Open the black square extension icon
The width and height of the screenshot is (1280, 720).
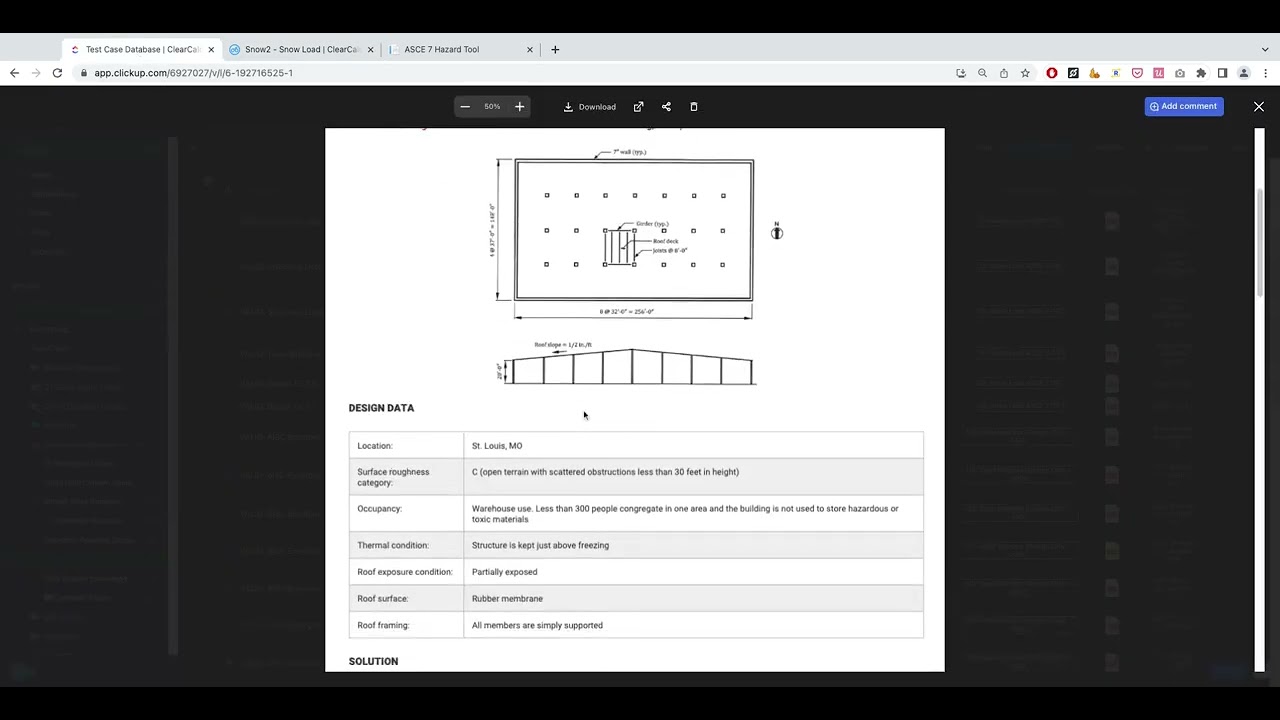coord(1073,73)
